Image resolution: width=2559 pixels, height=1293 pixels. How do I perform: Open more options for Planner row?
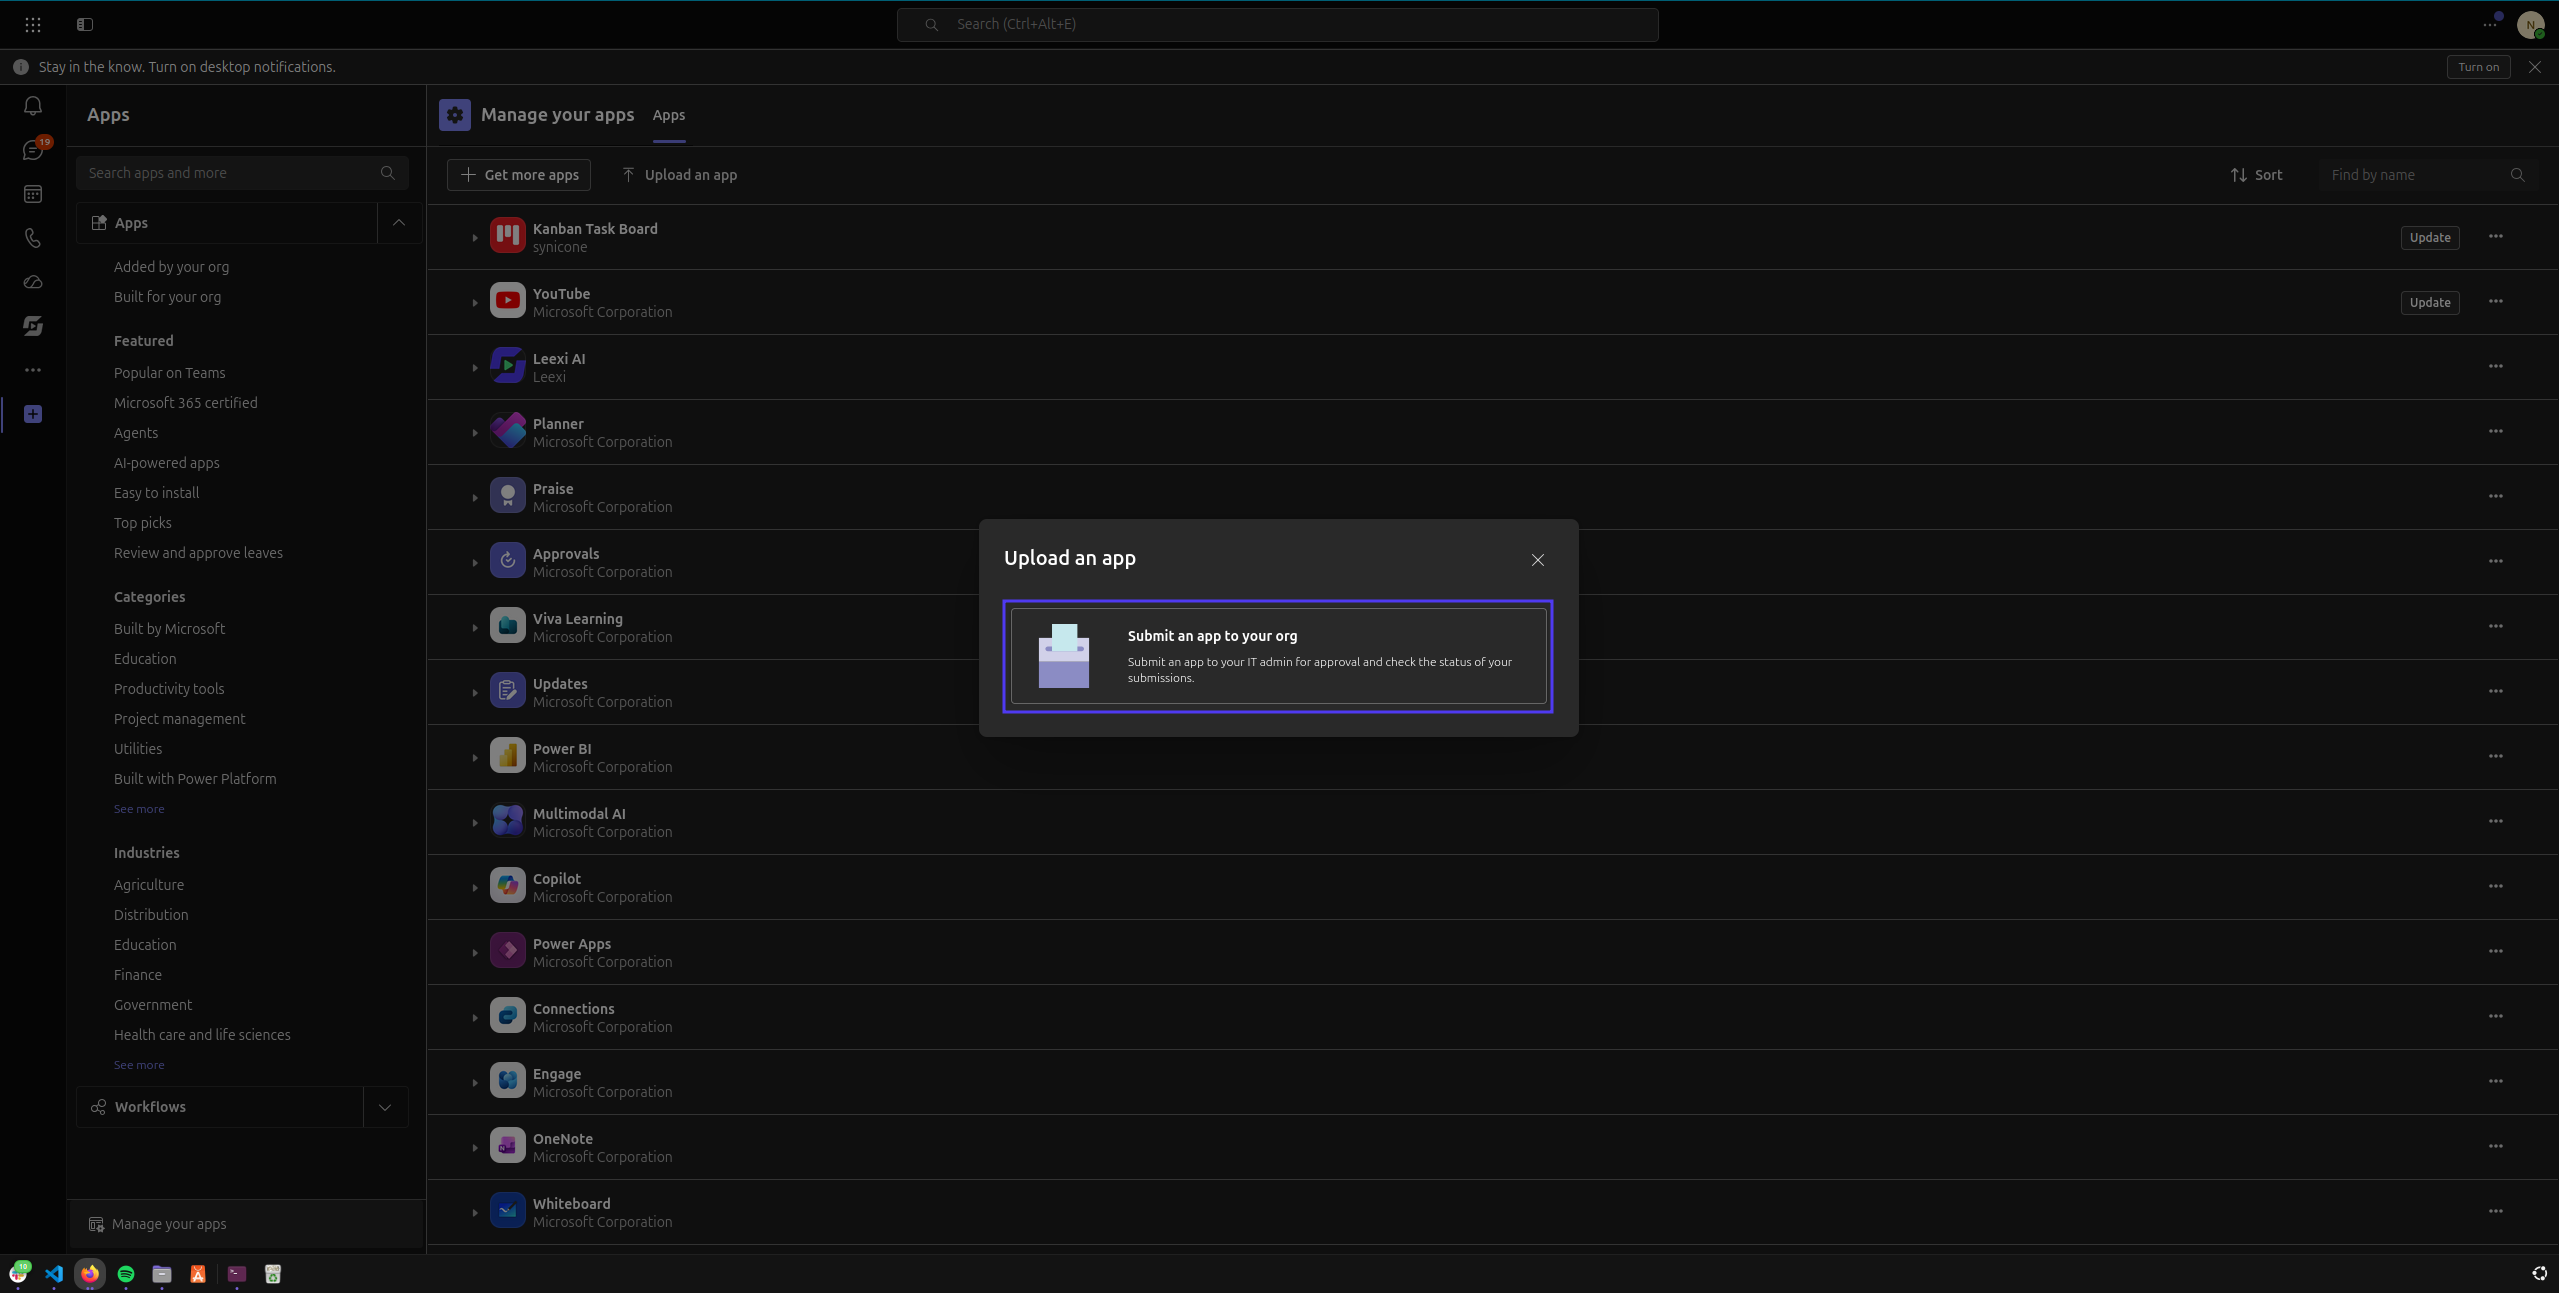click(2496, 432)
